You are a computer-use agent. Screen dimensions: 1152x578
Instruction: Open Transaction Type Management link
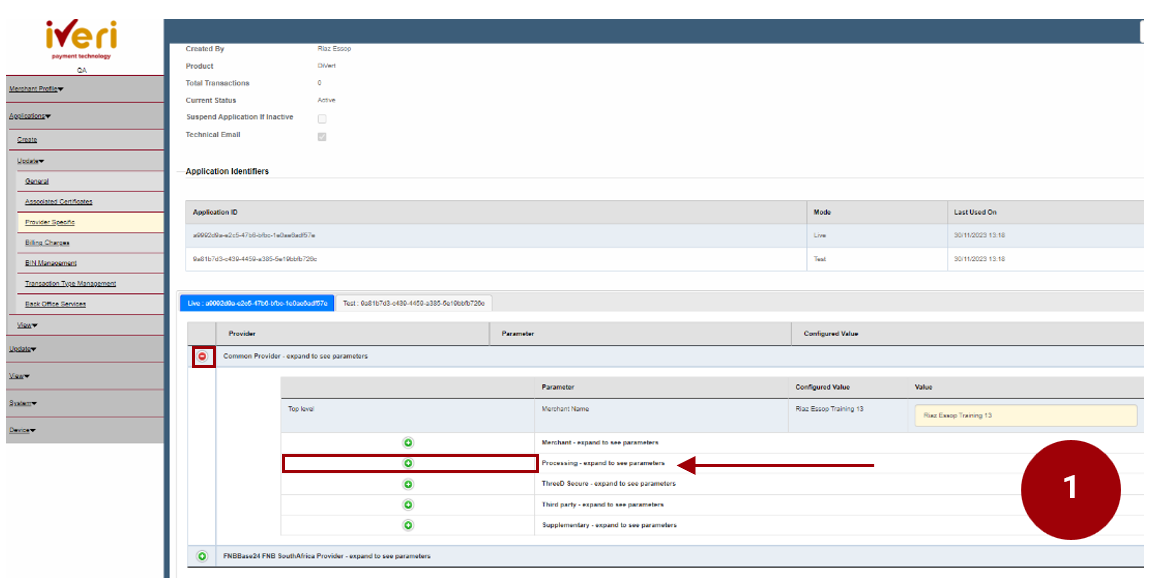pyautogui.click(x=70, y=284)
